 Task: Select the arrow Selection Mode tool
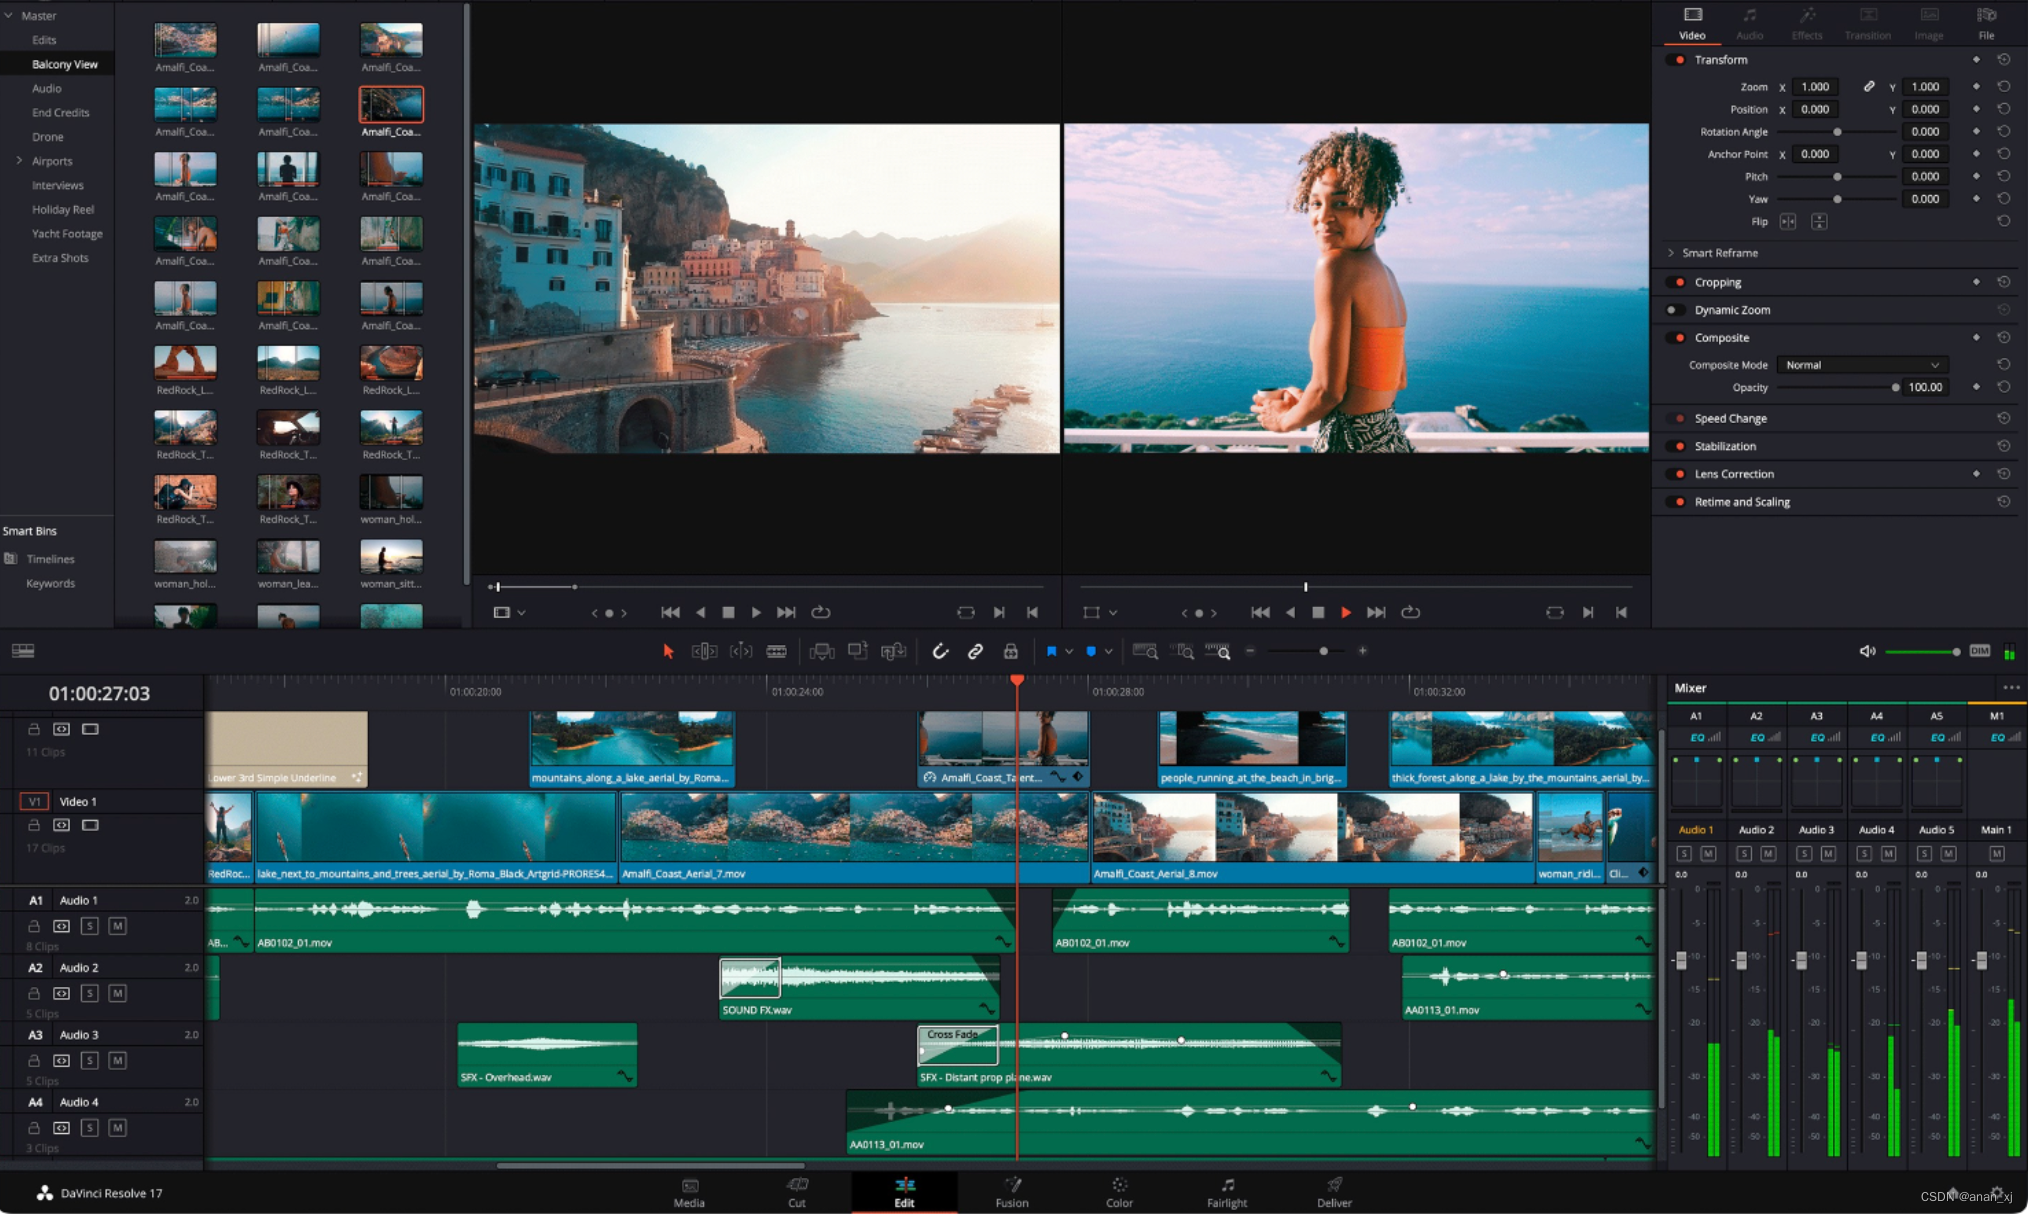click(668, 652)
